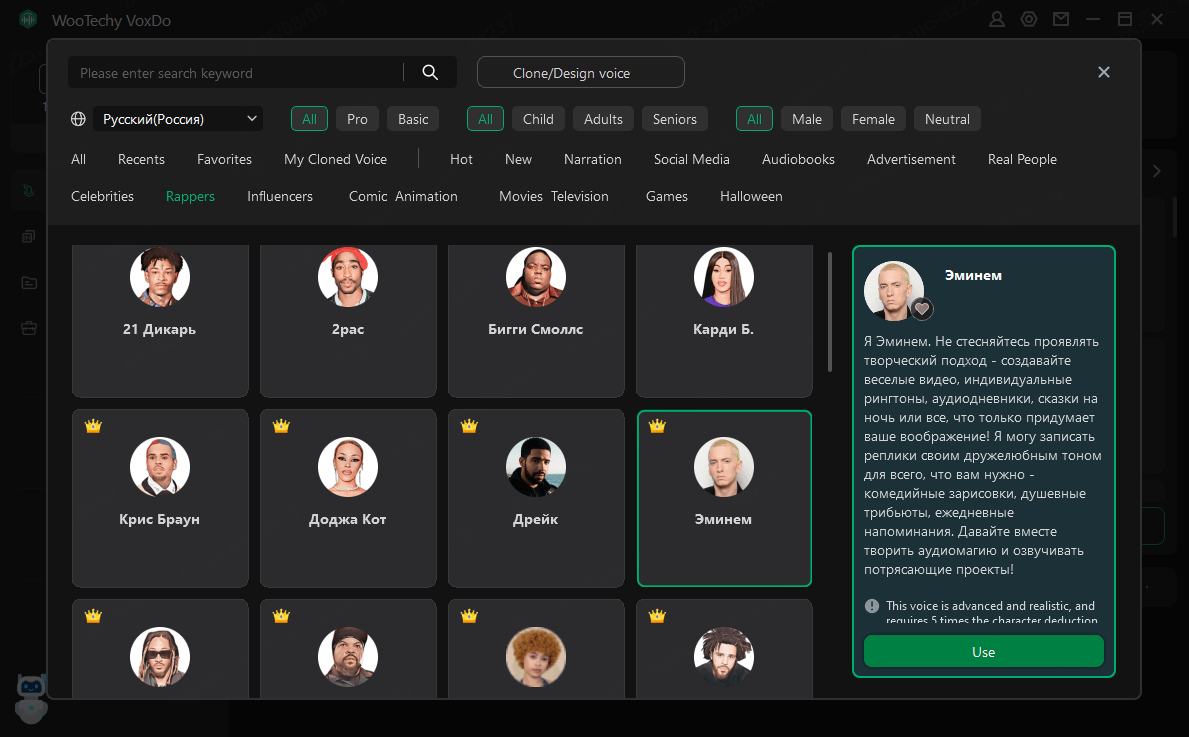Filter voices by Female gender
This screenshot has width=1189, height=737.
tap(874, 119)
